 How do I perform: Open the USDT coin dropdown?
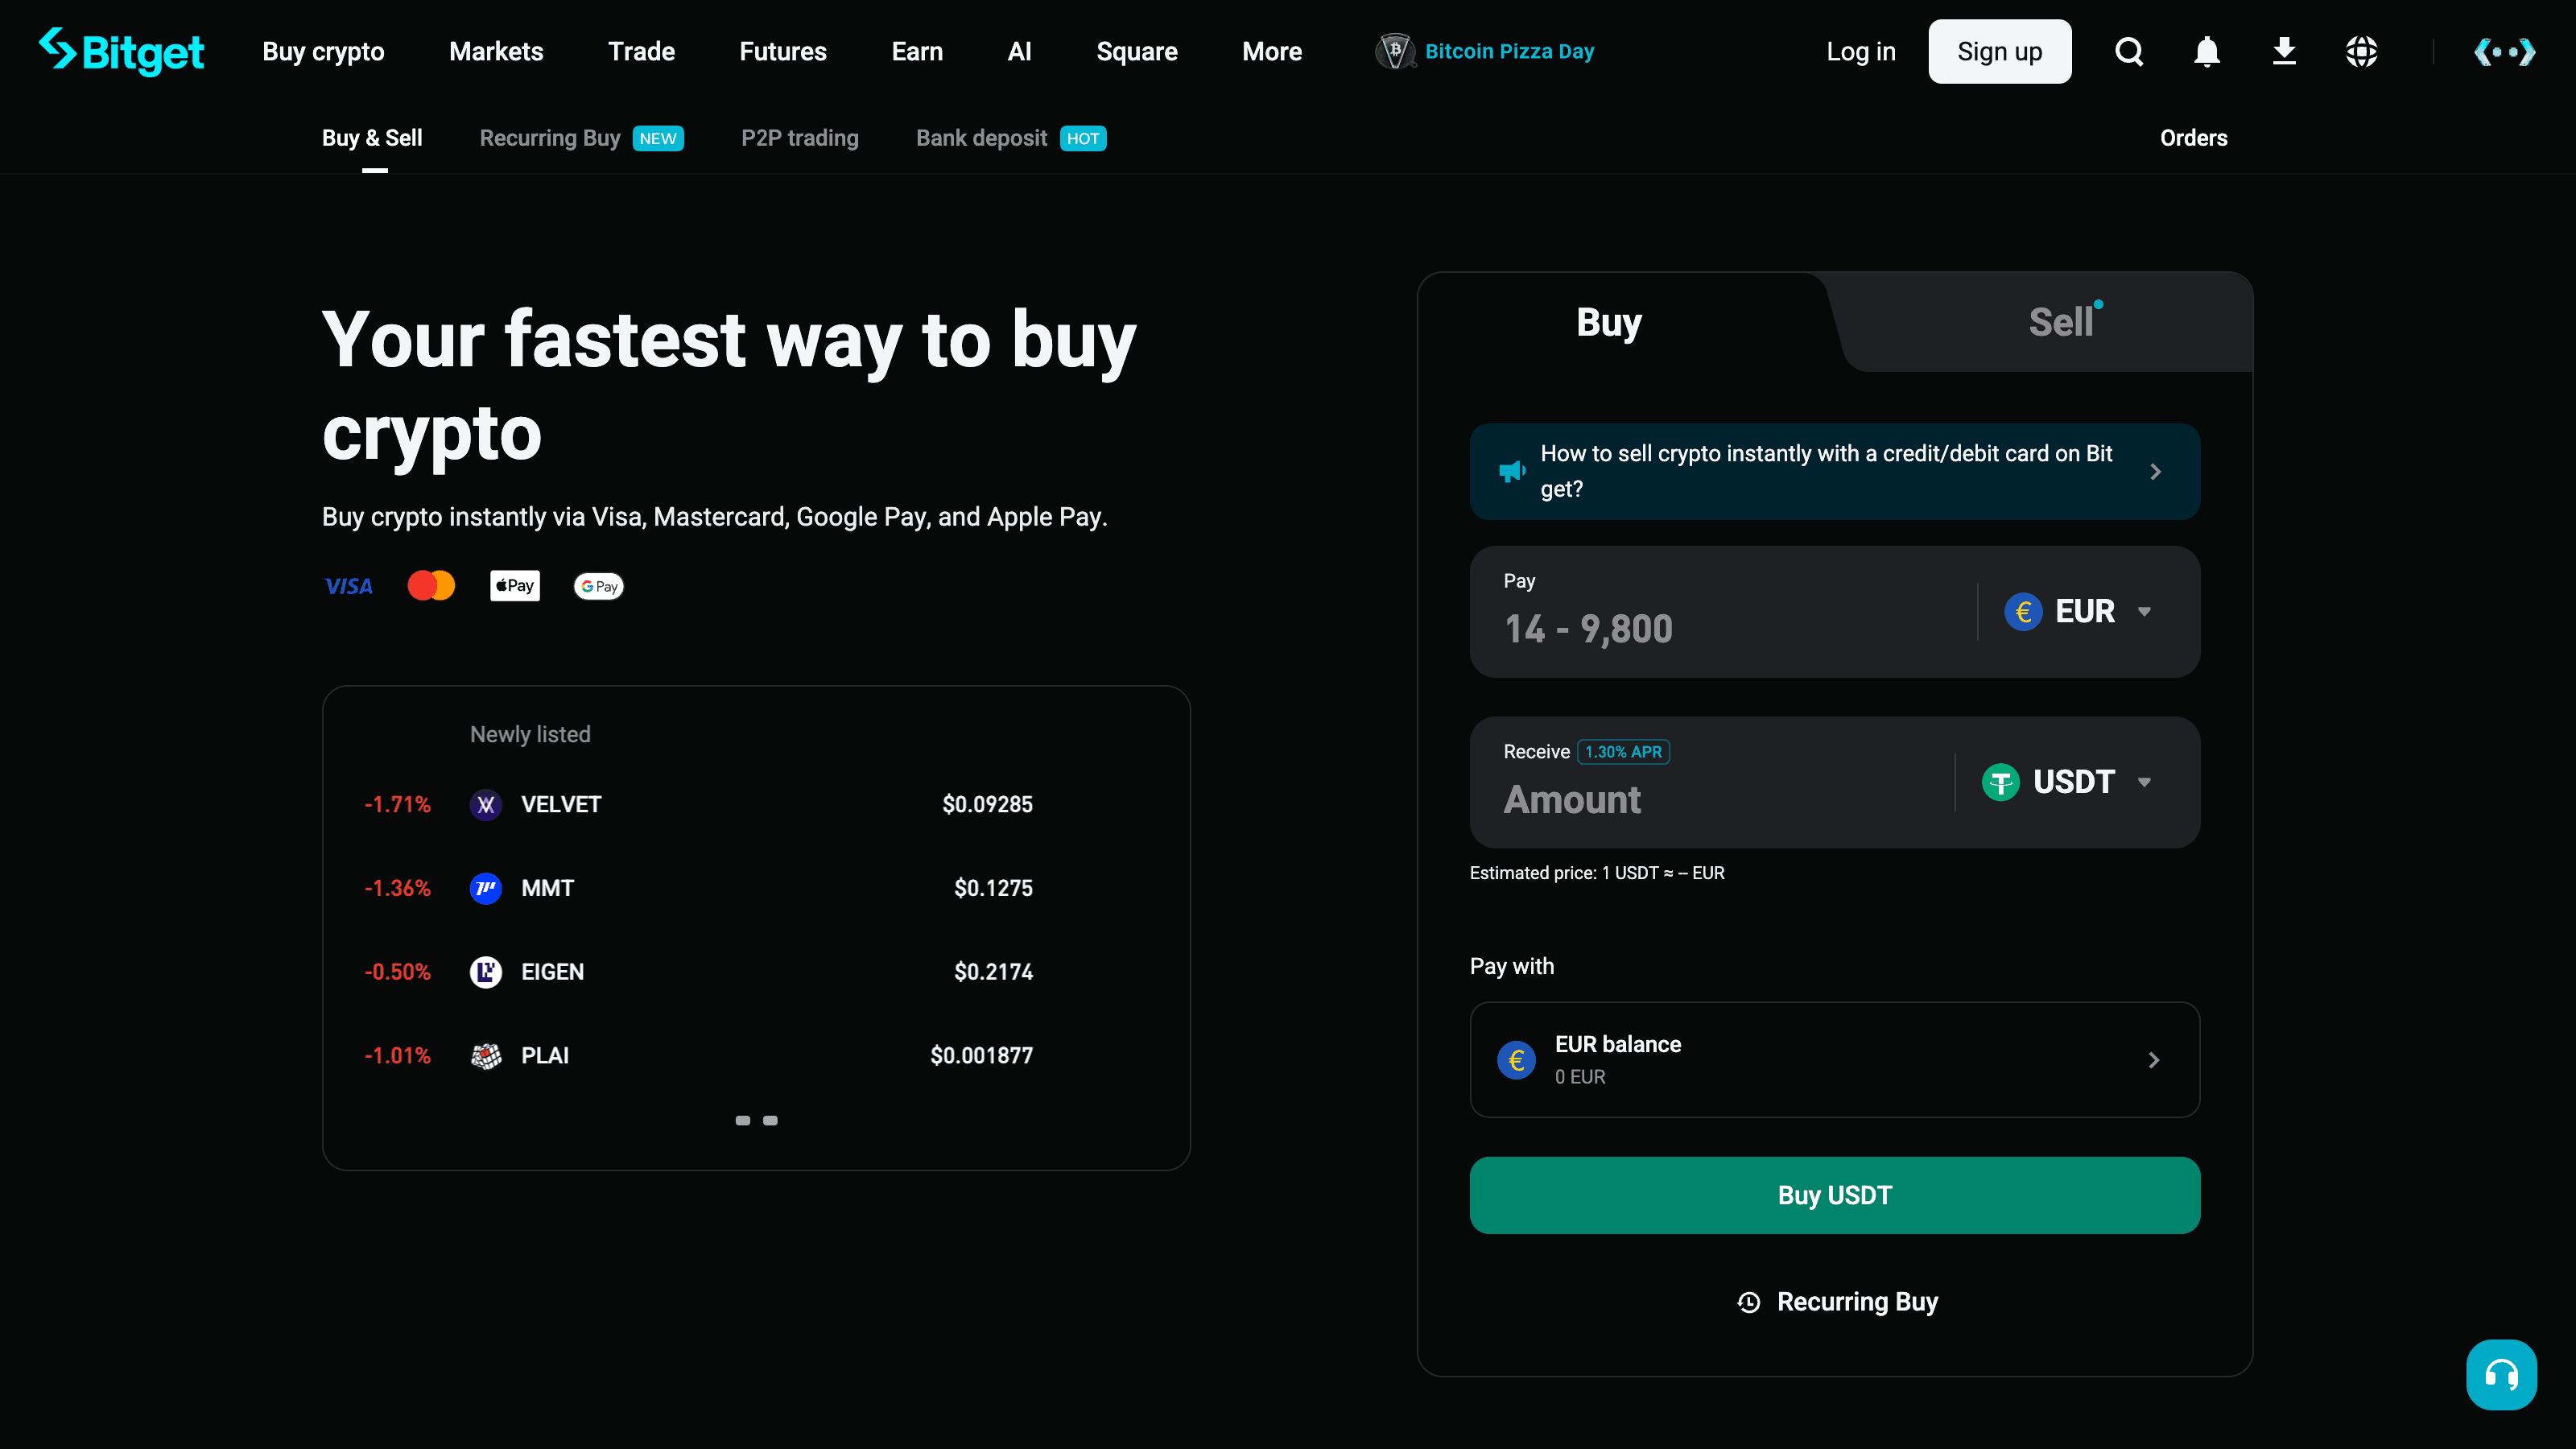(2067, 782)
